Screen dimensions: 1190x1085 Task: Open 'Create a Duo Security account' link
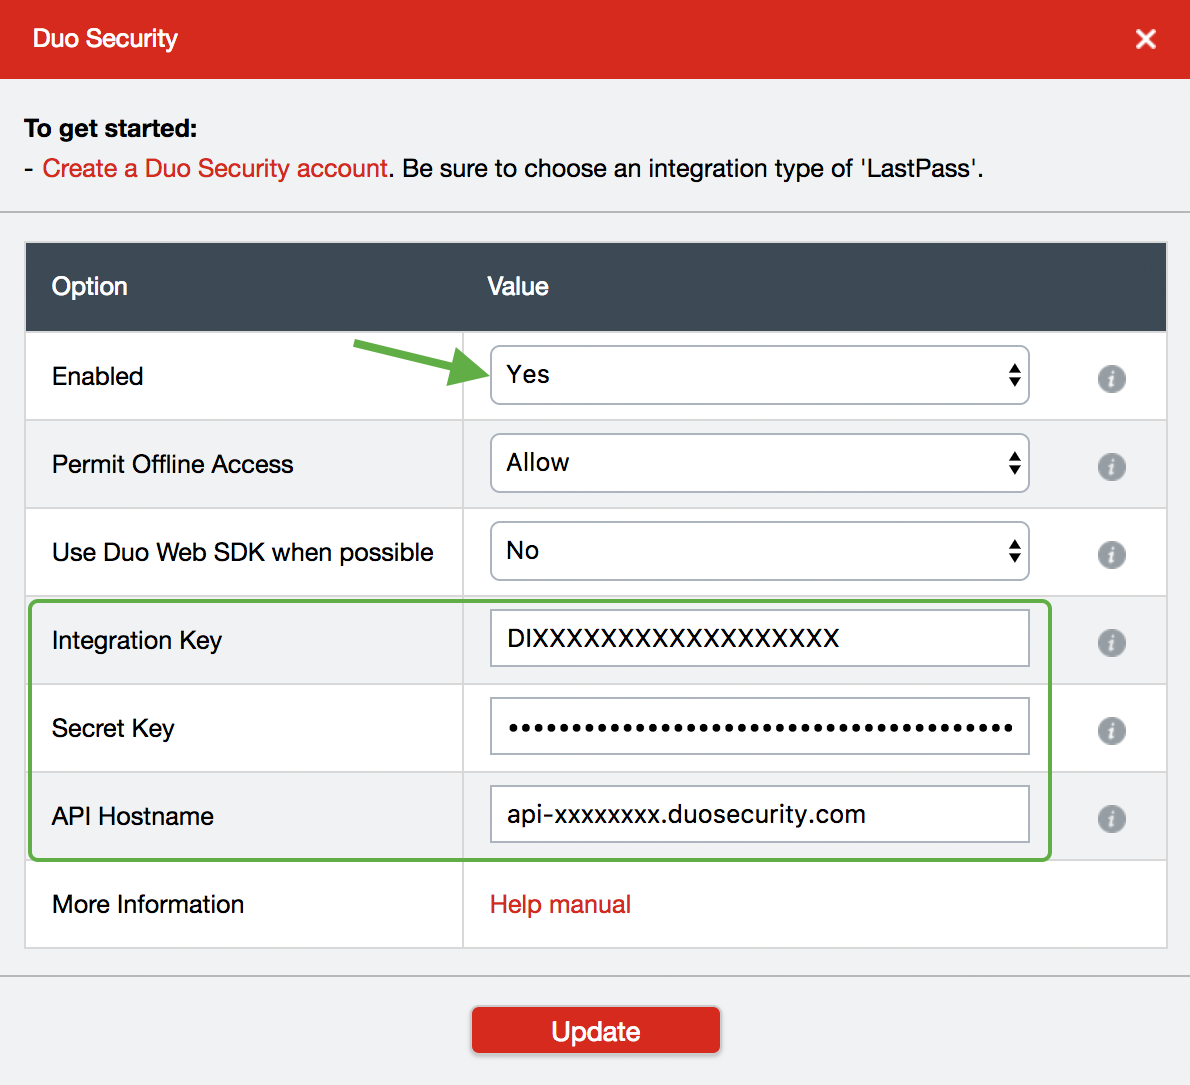215,168
